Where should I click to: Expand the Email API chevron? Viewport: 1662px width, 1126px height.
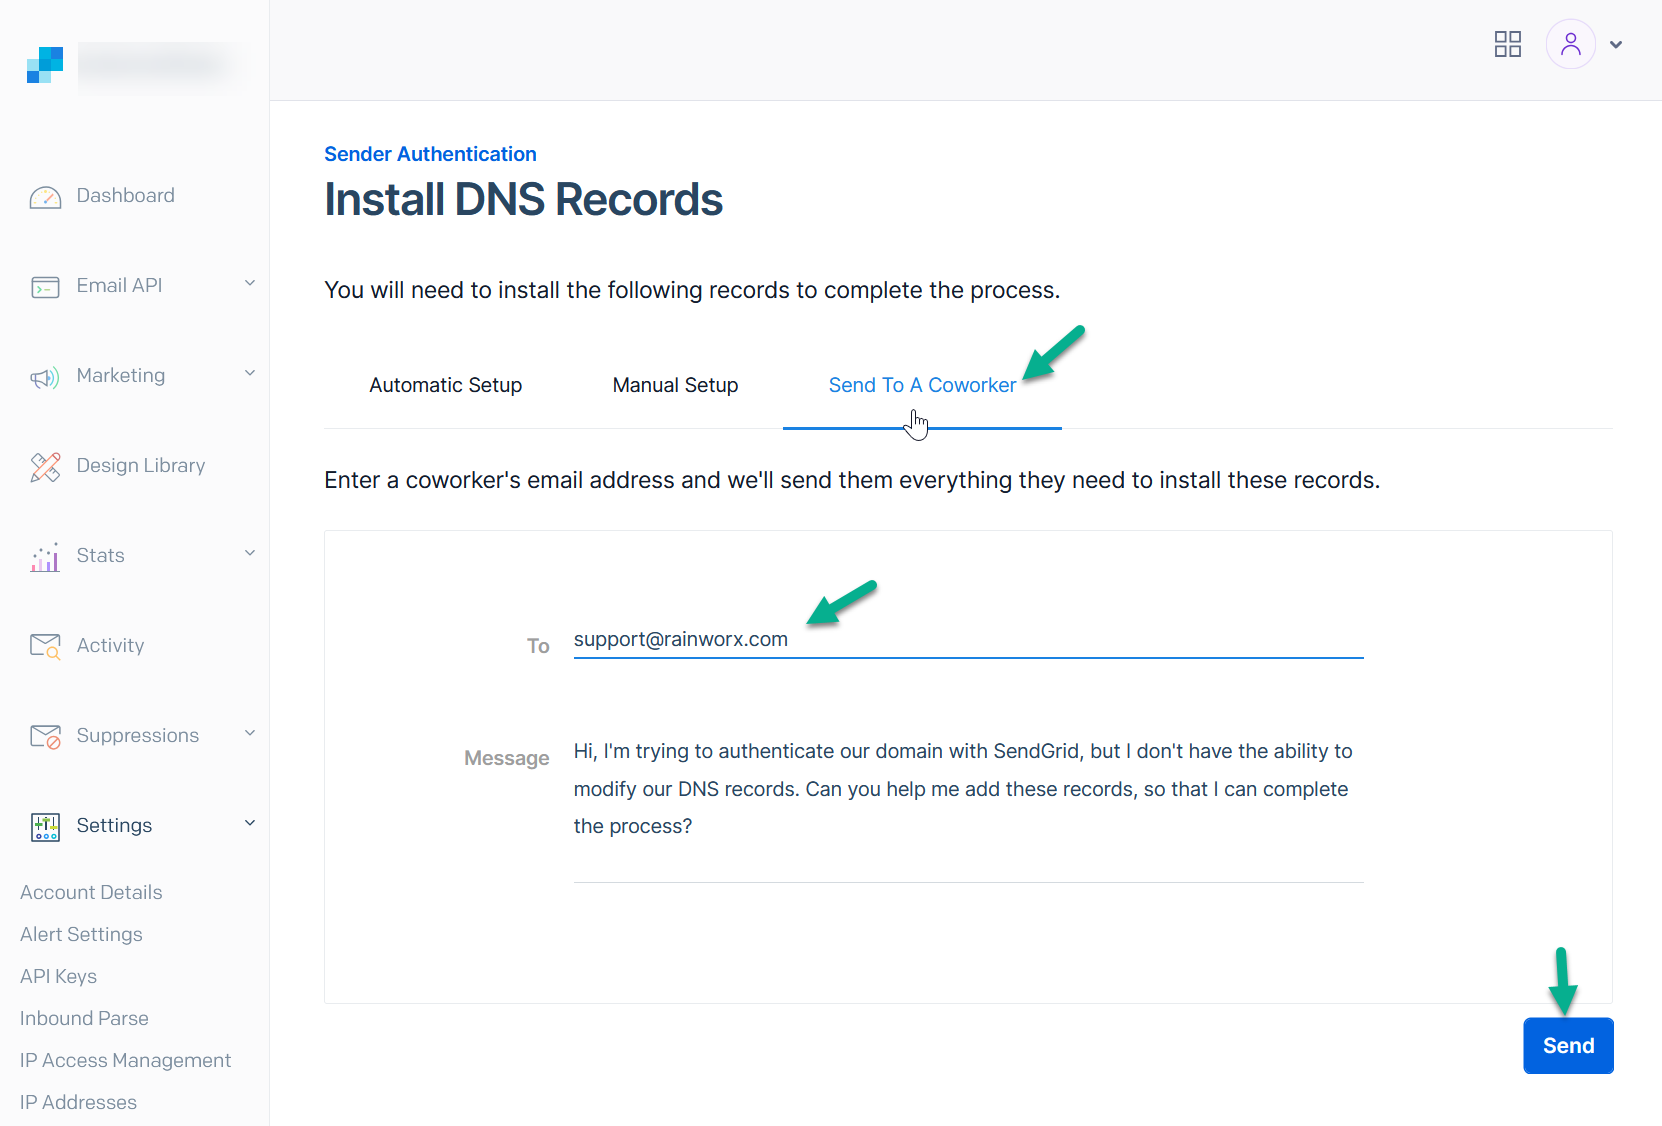(250, 283)
